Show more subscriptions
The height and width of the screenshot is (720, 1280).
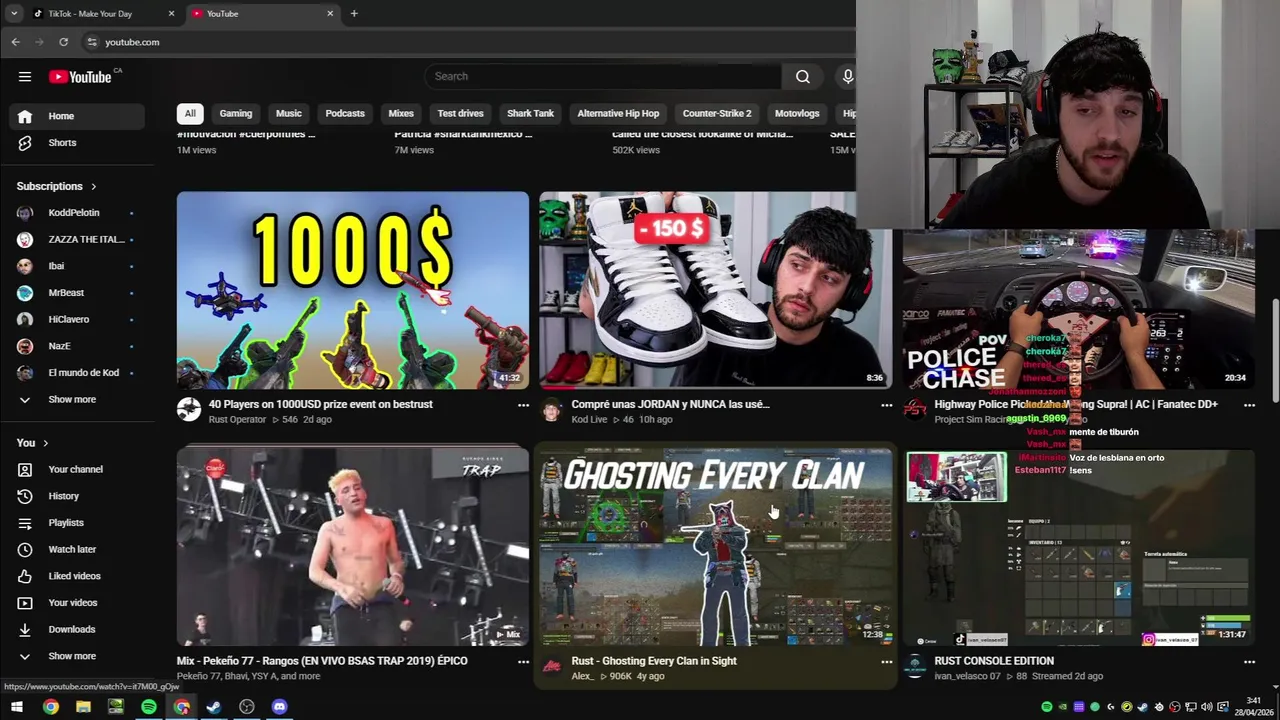78,400
